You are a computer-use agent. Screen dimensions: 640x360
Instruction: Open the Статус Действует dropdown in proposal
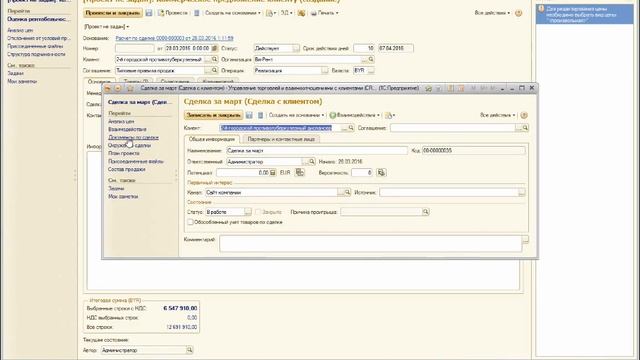point(296,48)
